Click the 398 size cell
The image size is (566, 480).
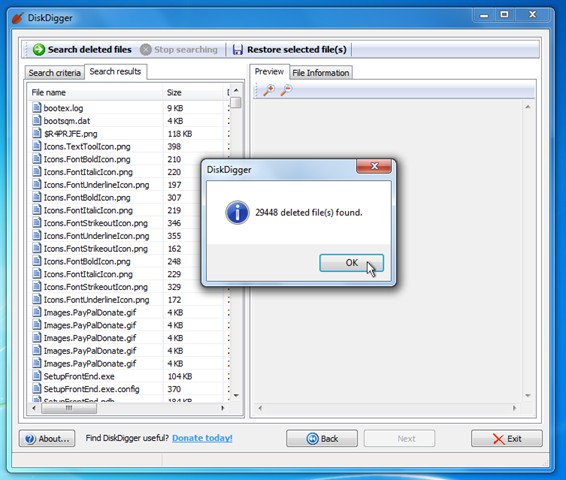[x=174, y=146]
